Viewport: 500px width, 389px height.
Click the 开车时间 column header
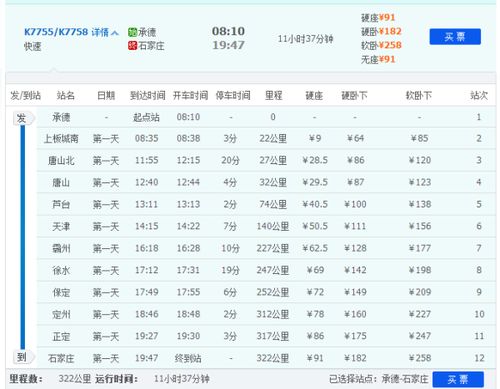click(x=190, y=96)
